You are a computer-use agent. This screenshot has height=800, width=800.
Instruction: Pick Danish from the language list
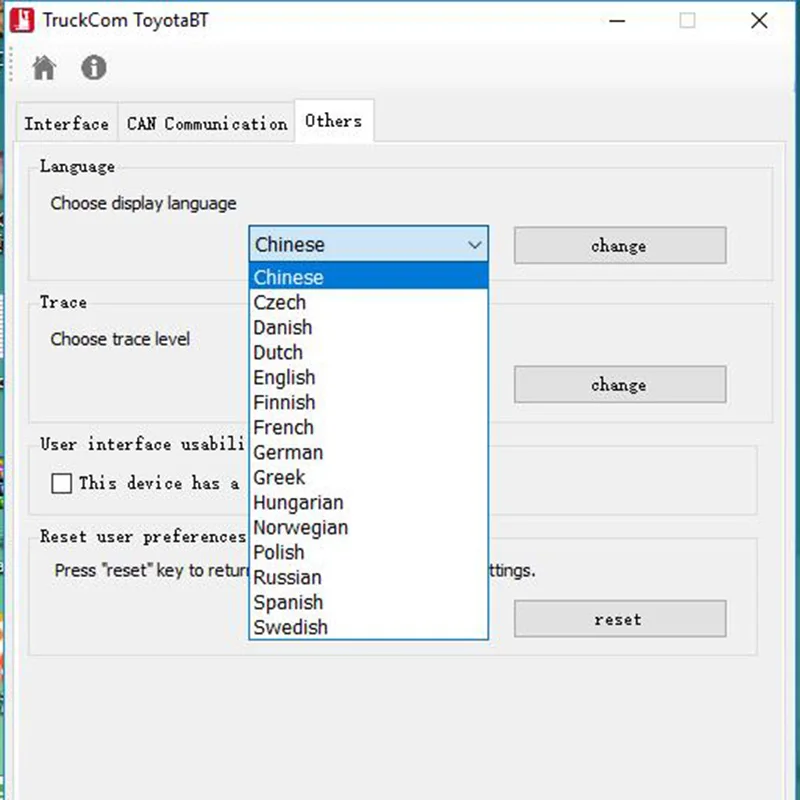368,327
